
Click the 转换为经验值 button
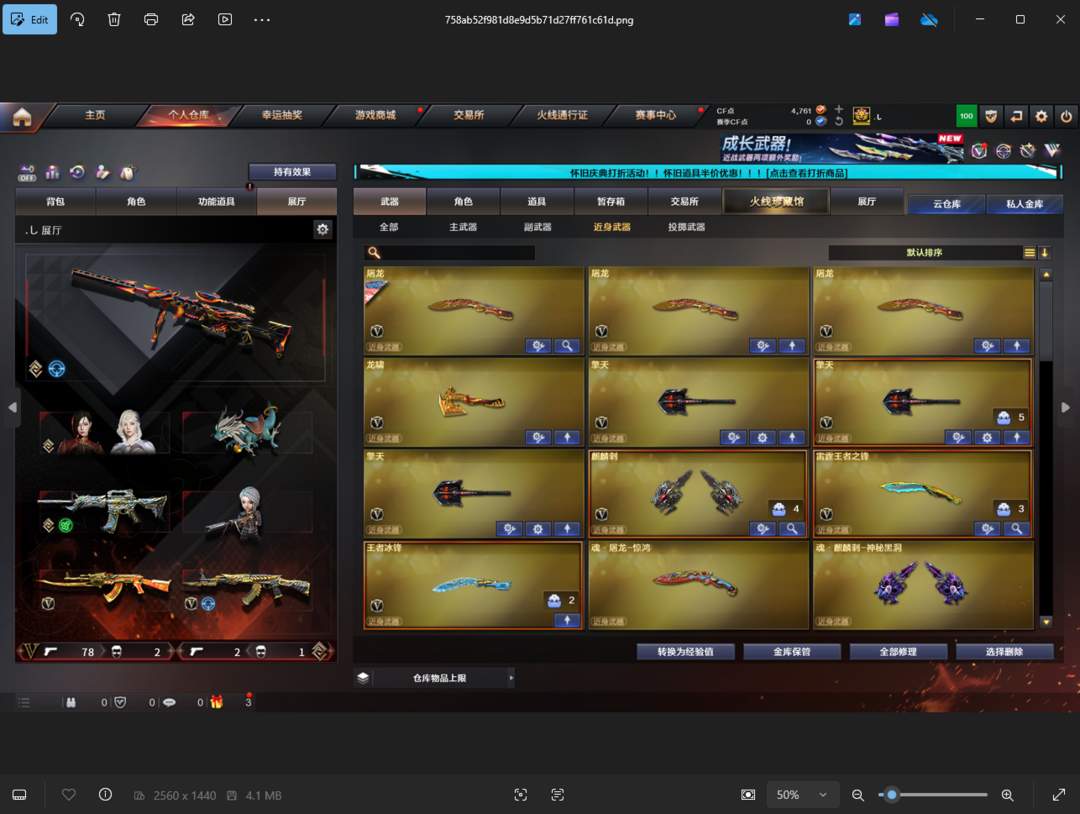point(685,651)
